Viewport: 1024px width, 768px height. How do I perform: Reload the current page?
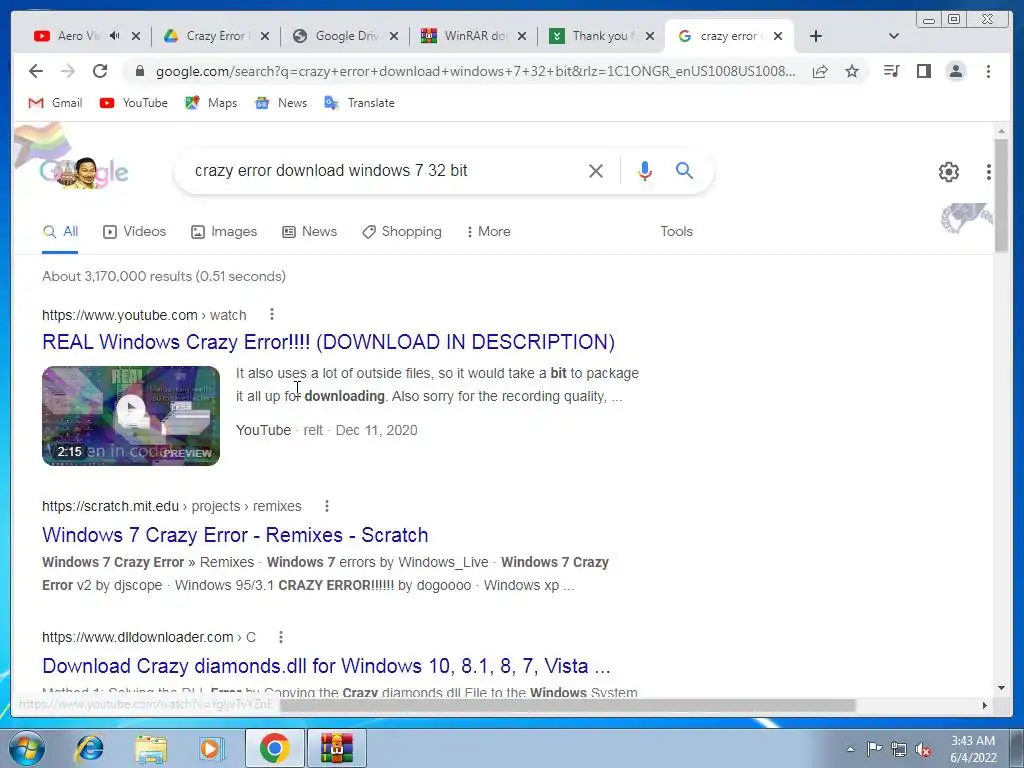click(x=100, y=71)
